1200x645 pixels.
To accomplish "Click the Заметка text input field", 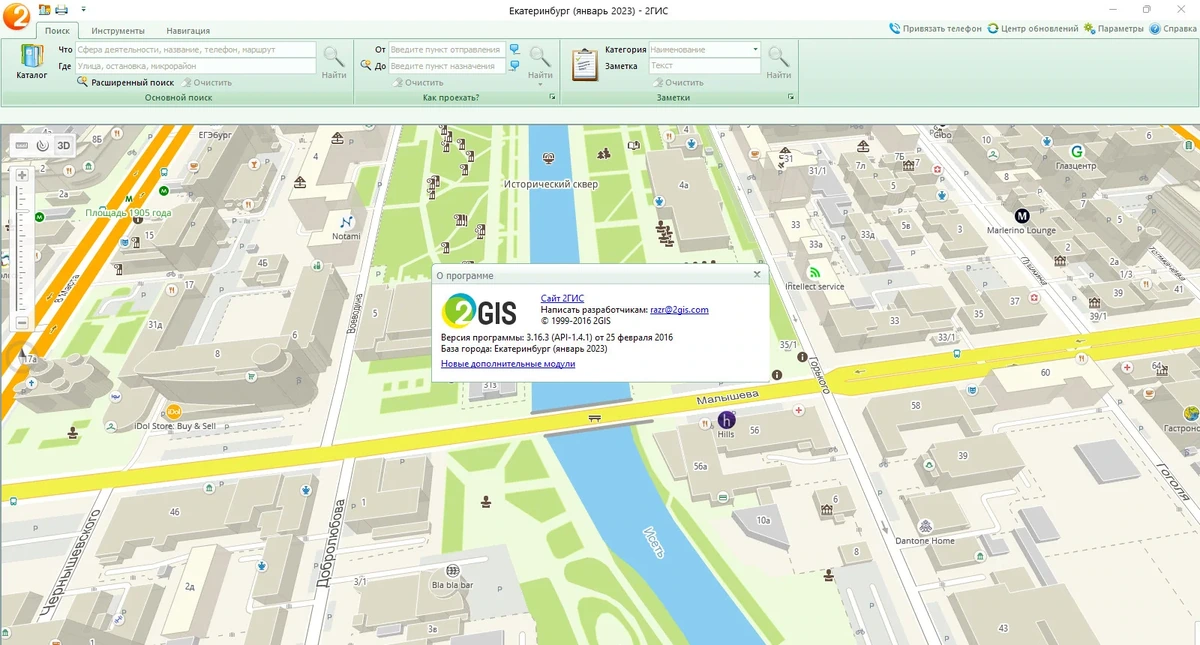I will [705, 66].
